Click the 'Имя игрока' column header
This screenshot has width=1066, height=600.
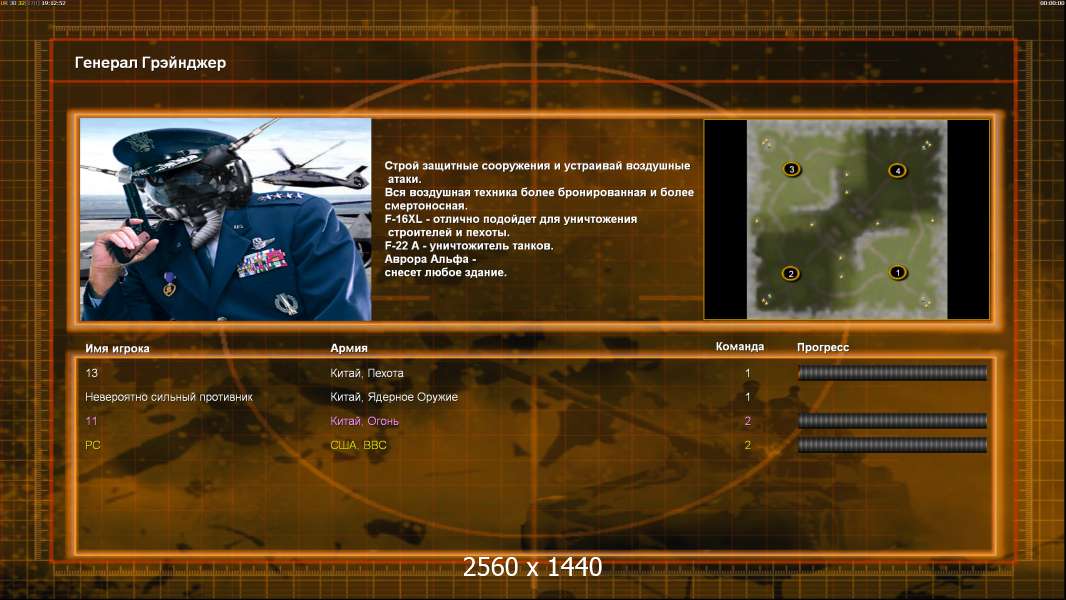coord(117,348)
